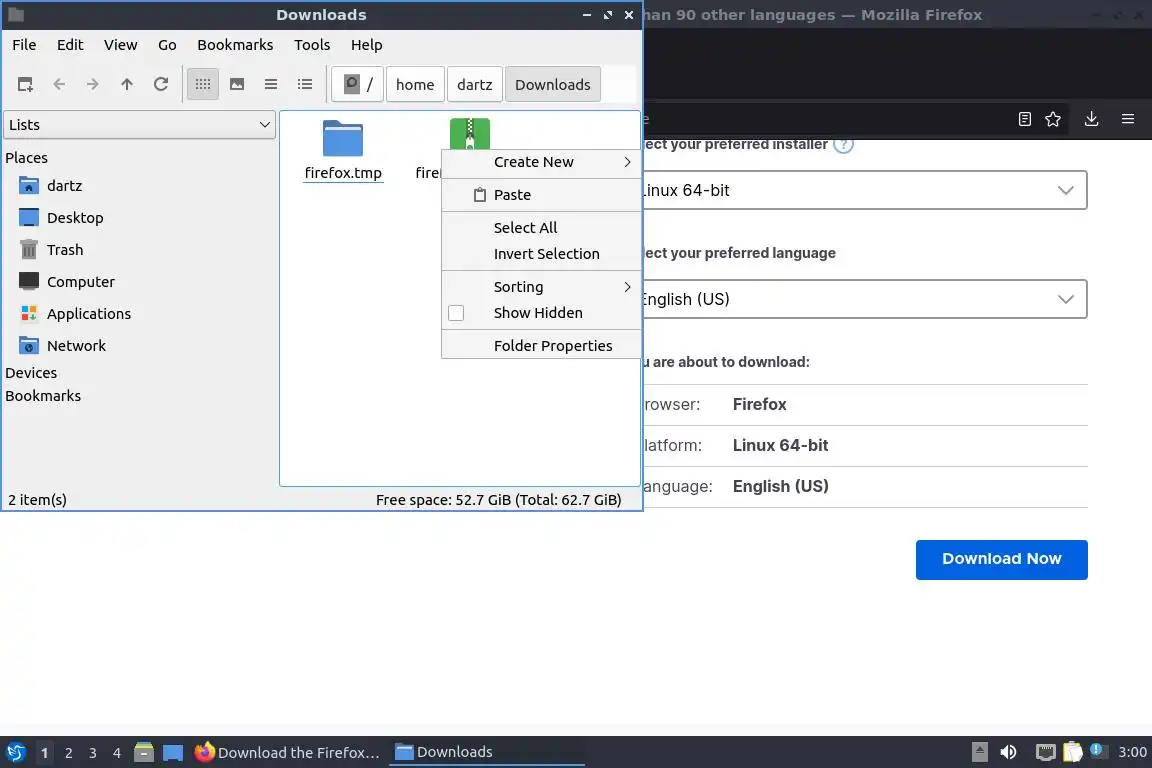Go back in Downloads file manager
The image size is (1152, 768).
(60, 85)
